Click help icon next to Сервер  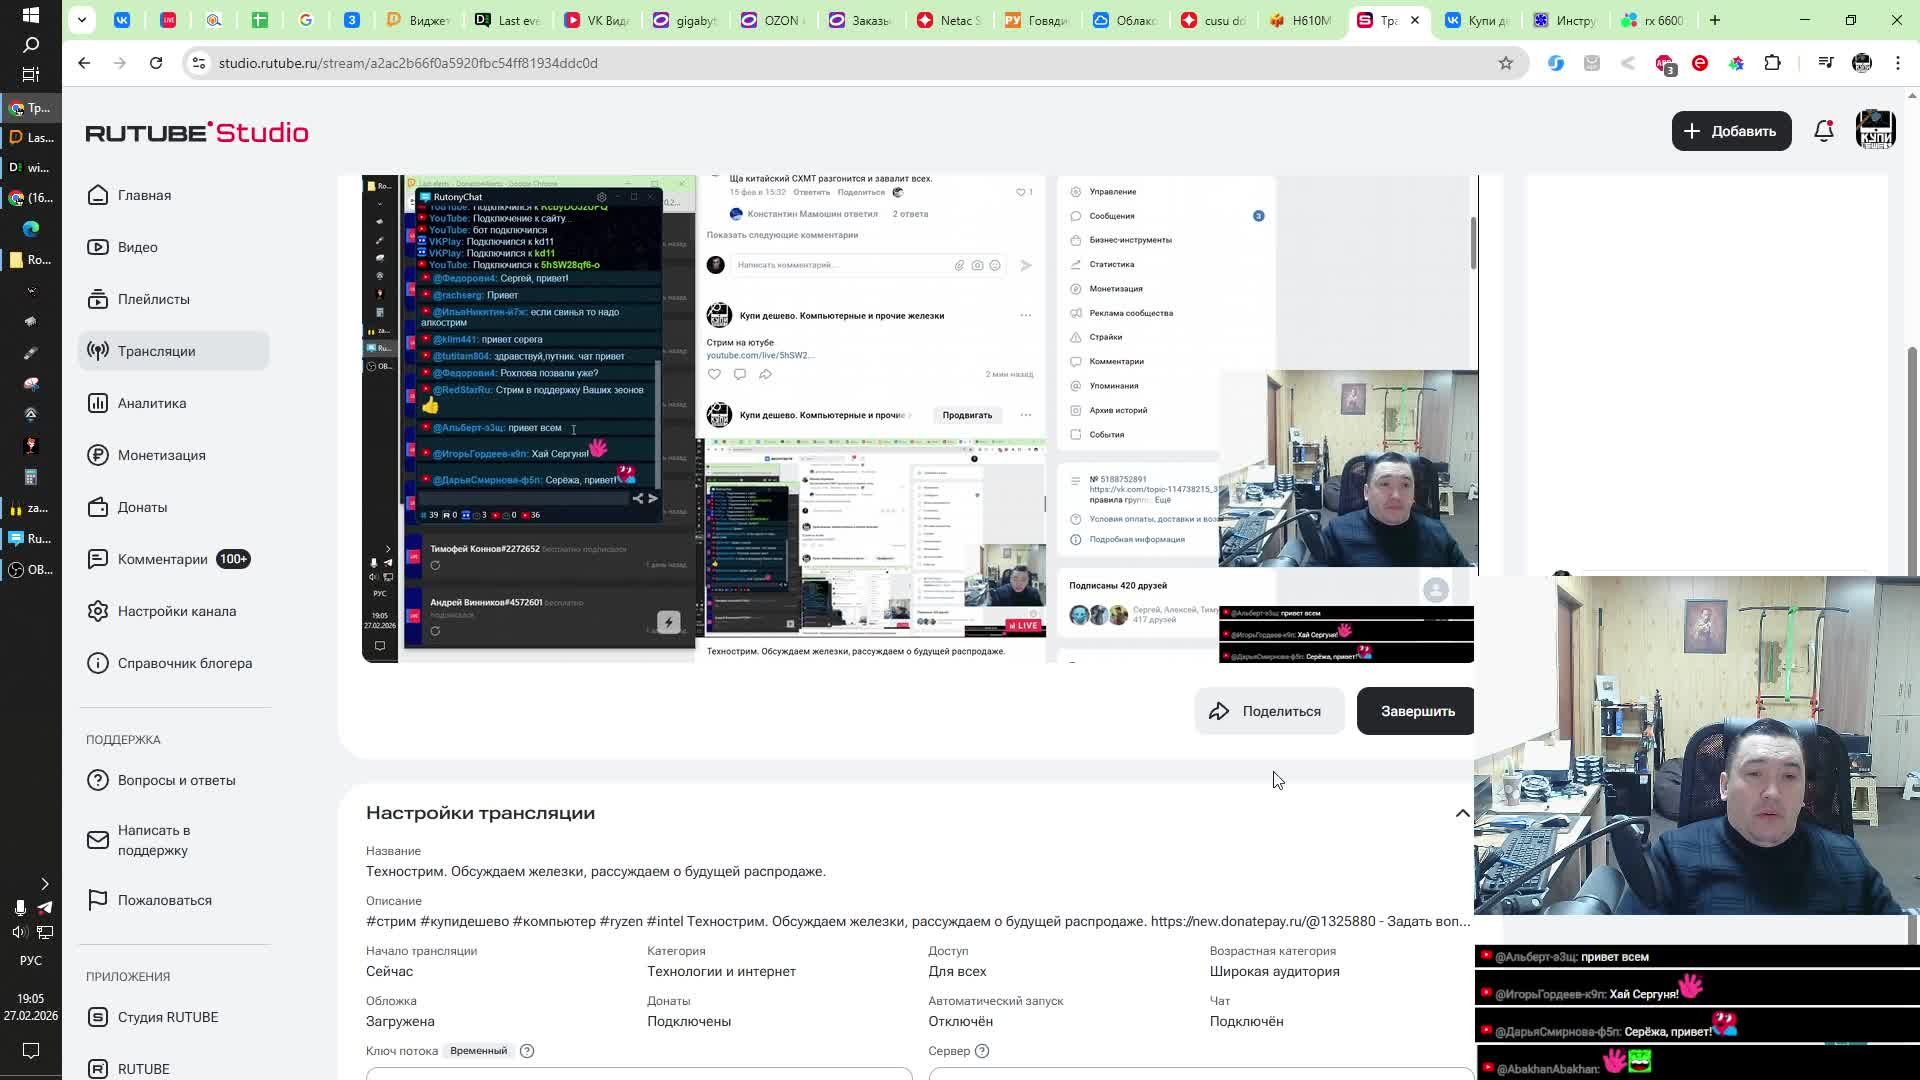[x=982, y=1051]
